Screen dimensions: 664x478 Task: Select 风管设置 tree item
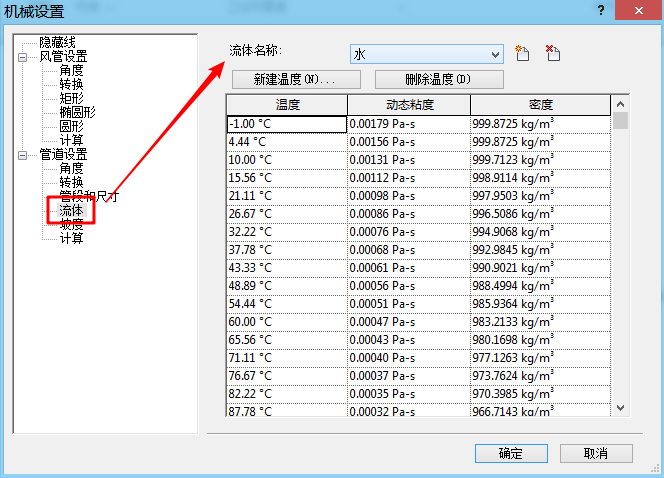63,56
